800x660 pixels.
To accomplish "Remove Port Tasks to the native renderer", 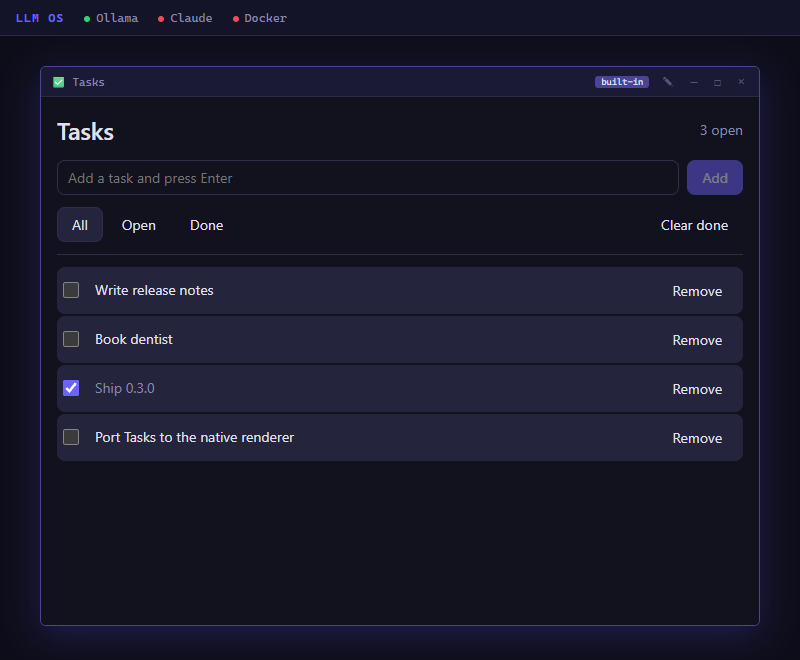I will click(697, 438).
